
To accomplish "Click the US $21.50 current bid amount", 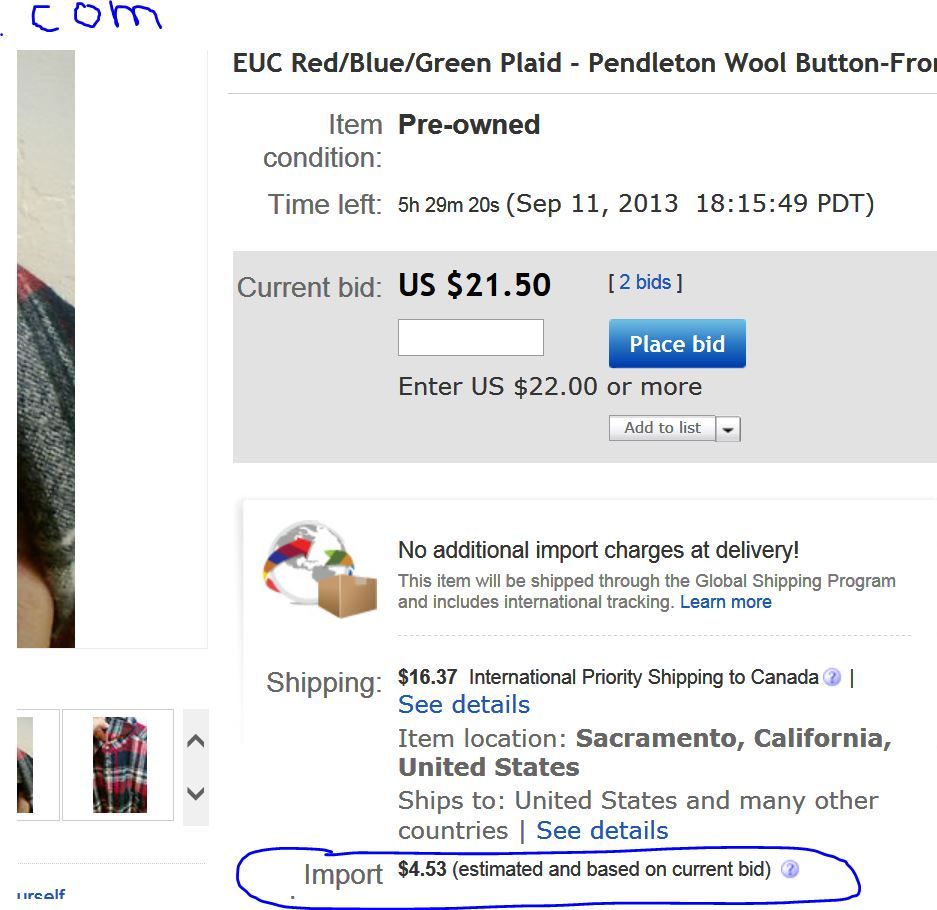I will [474, 286].
